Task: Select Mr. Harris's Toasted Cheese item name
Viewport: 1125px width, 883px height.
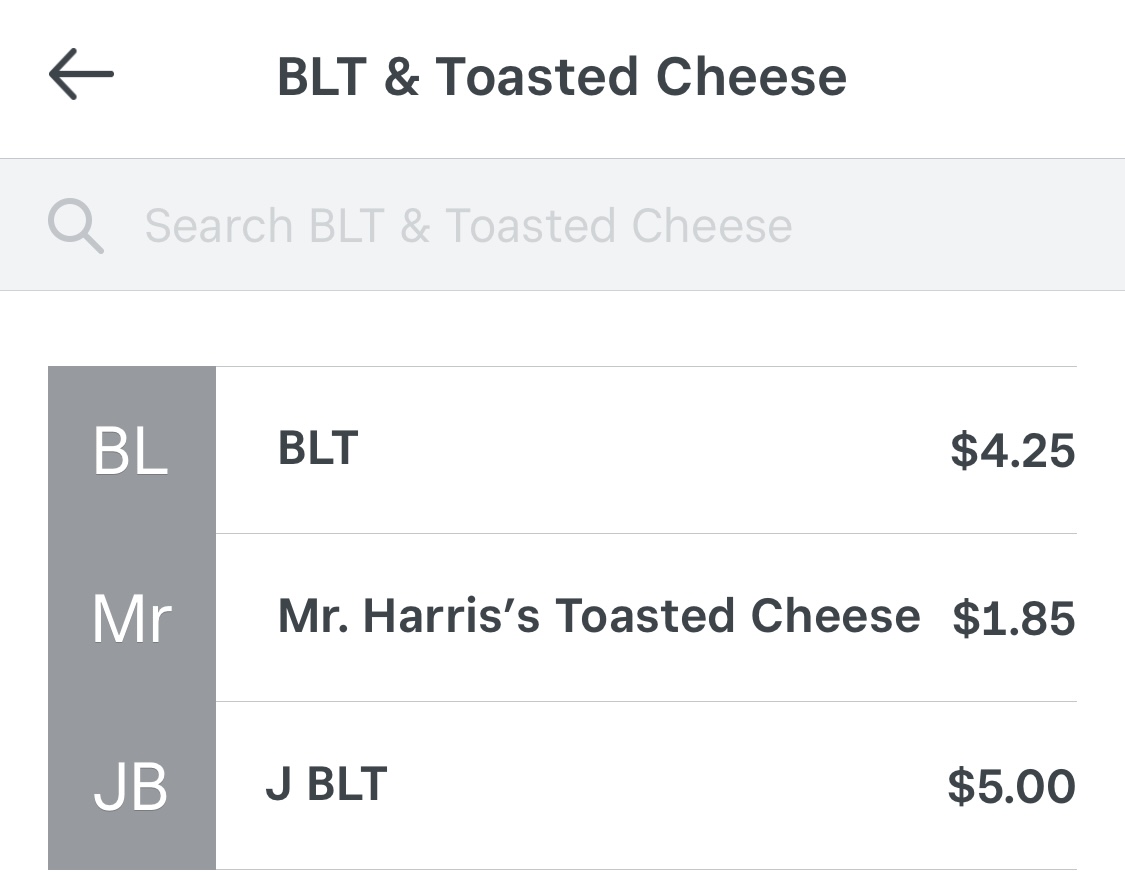Action: (598, 616)
